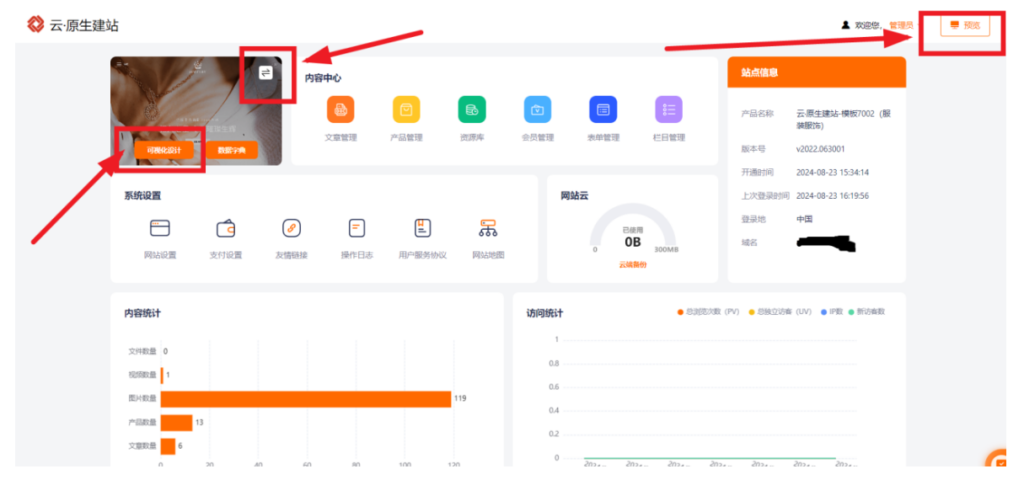Screen dimensions: 1024x485
Task: Toggle the 新访客数 legend item
Action: [x=869, y=312]
